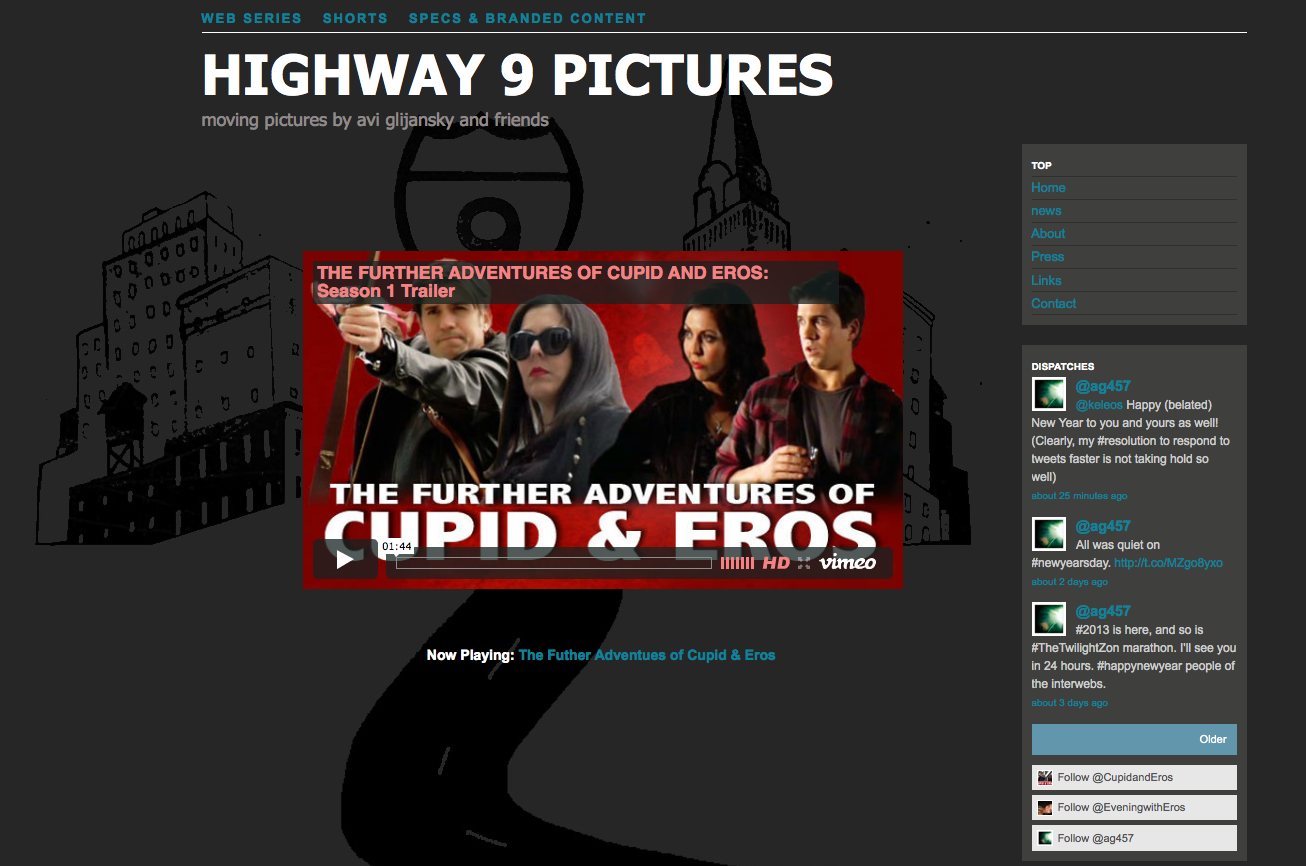Switch to the SHORTS section
This screenshot has width=1306, height=866.
(x=355, y=17)
